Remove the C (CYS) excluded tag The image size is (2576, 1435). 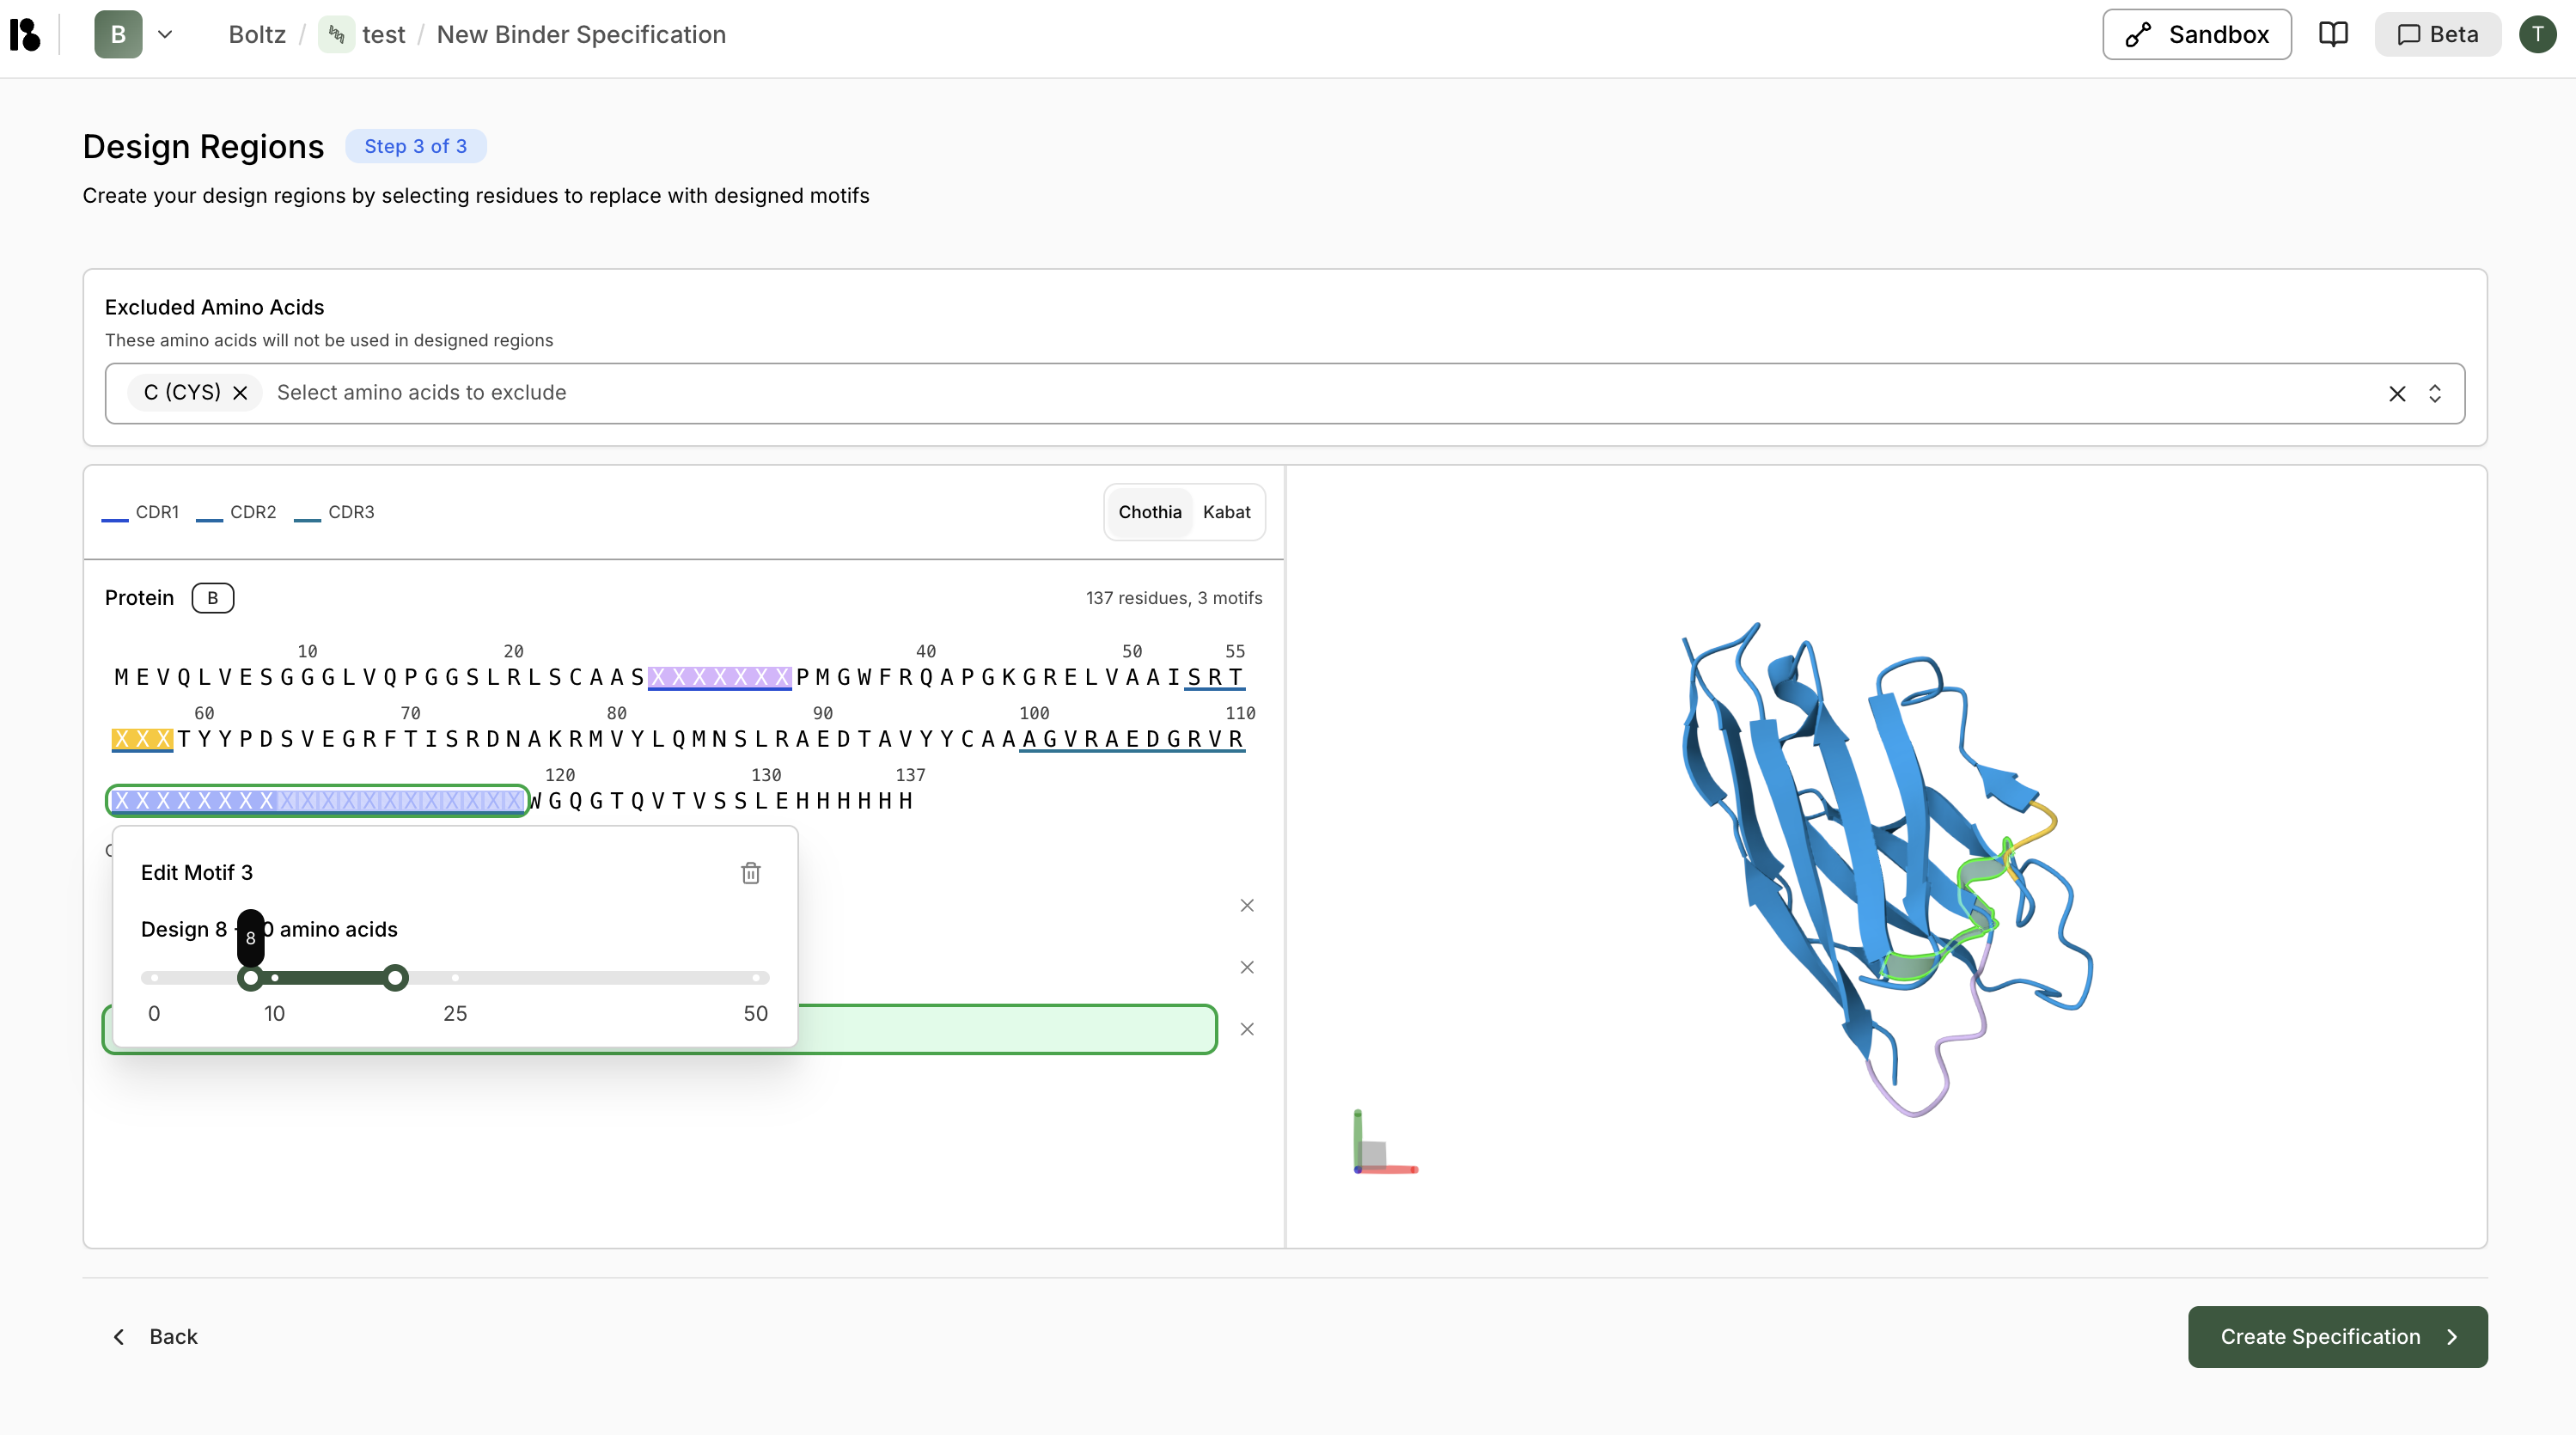(x=240, y=393)
